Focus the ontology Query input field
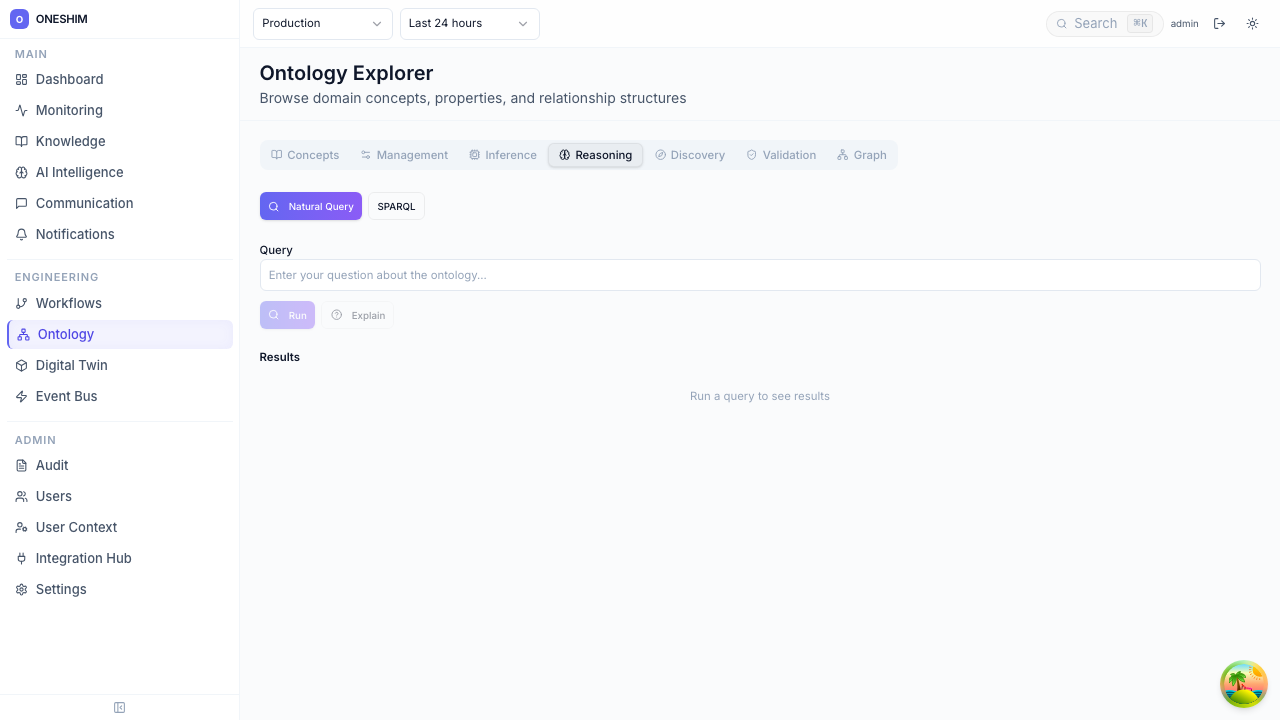Image resolution: width=1280 pixels, height=720 pixels. (759, 275)
